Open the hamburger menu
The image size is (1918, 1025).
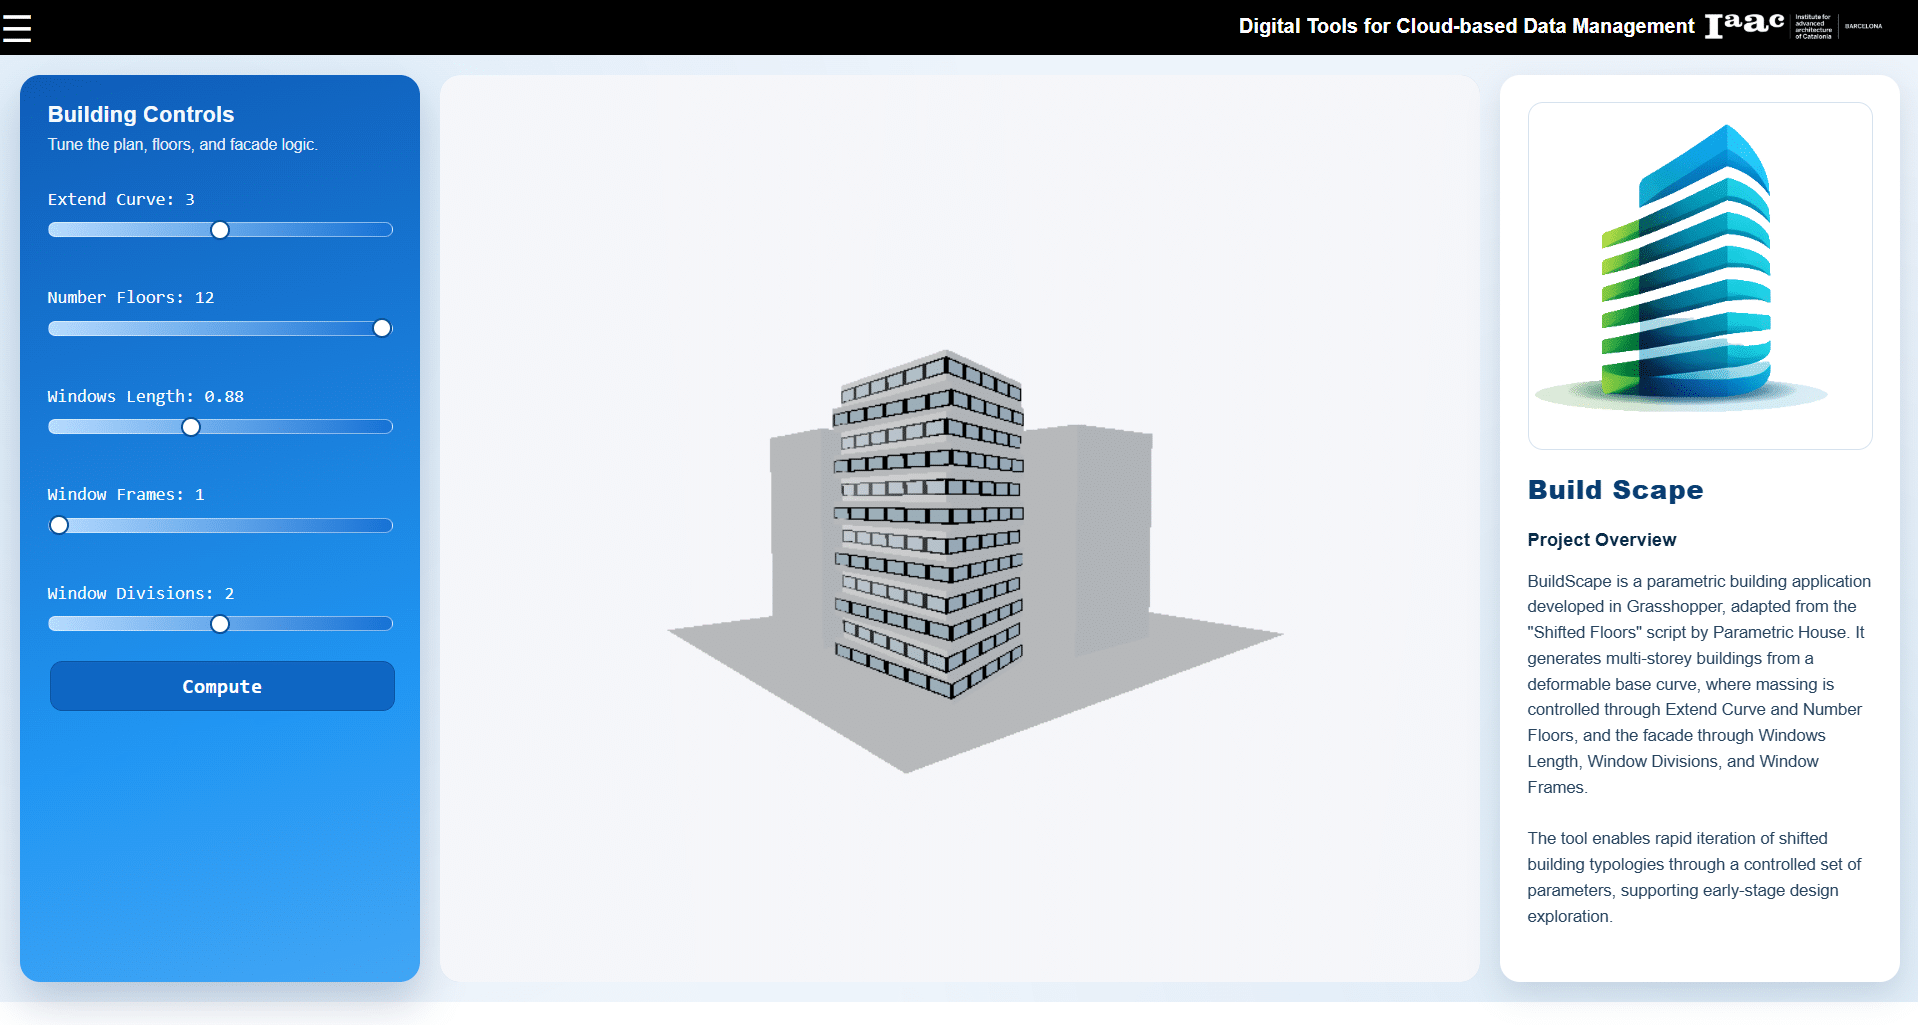pos(17,28)
